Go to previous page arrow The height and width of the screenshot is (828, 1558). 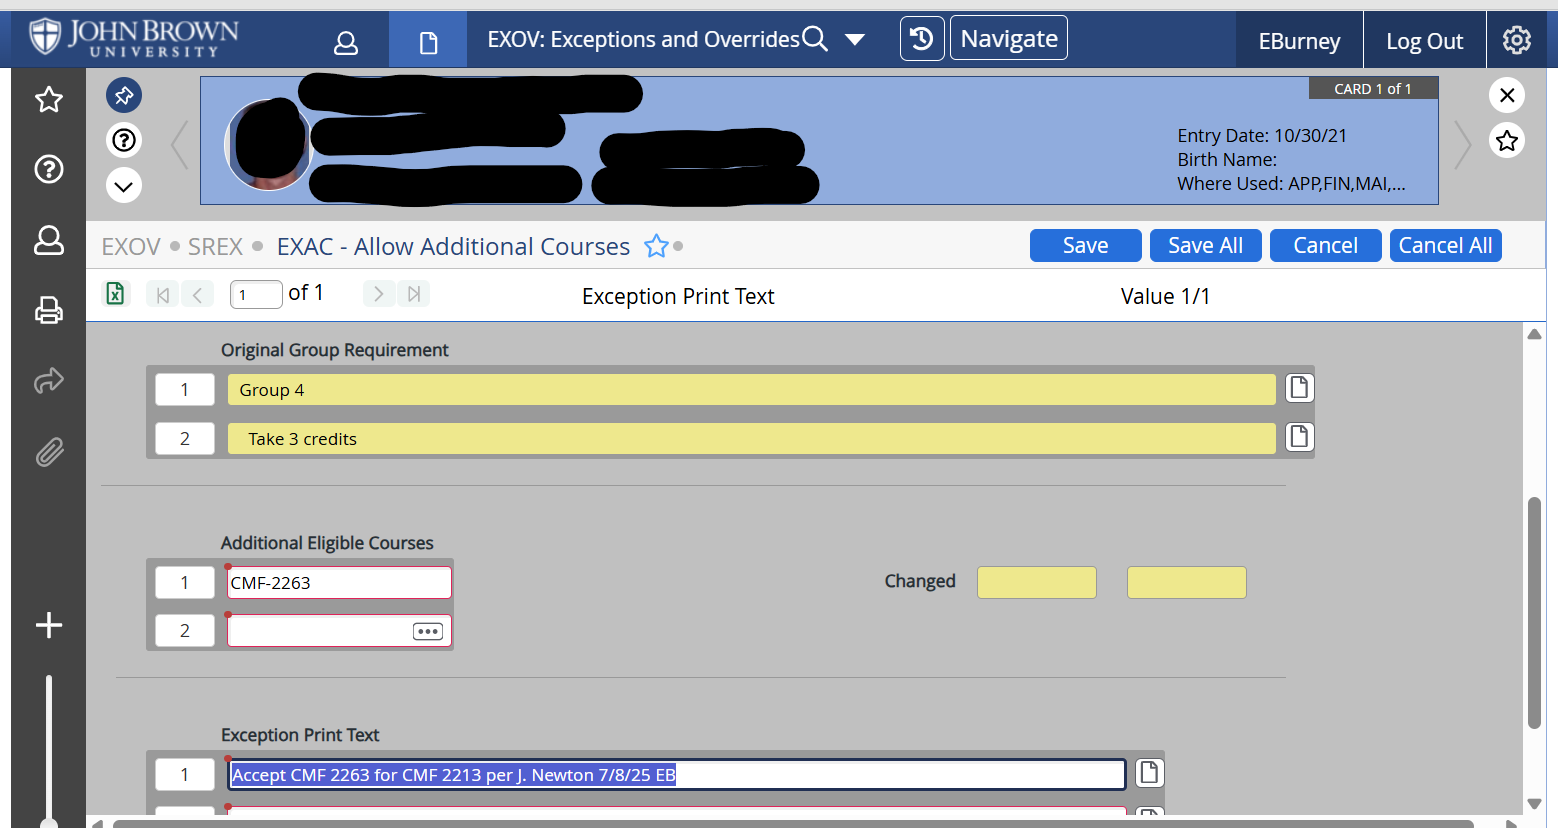197,294
